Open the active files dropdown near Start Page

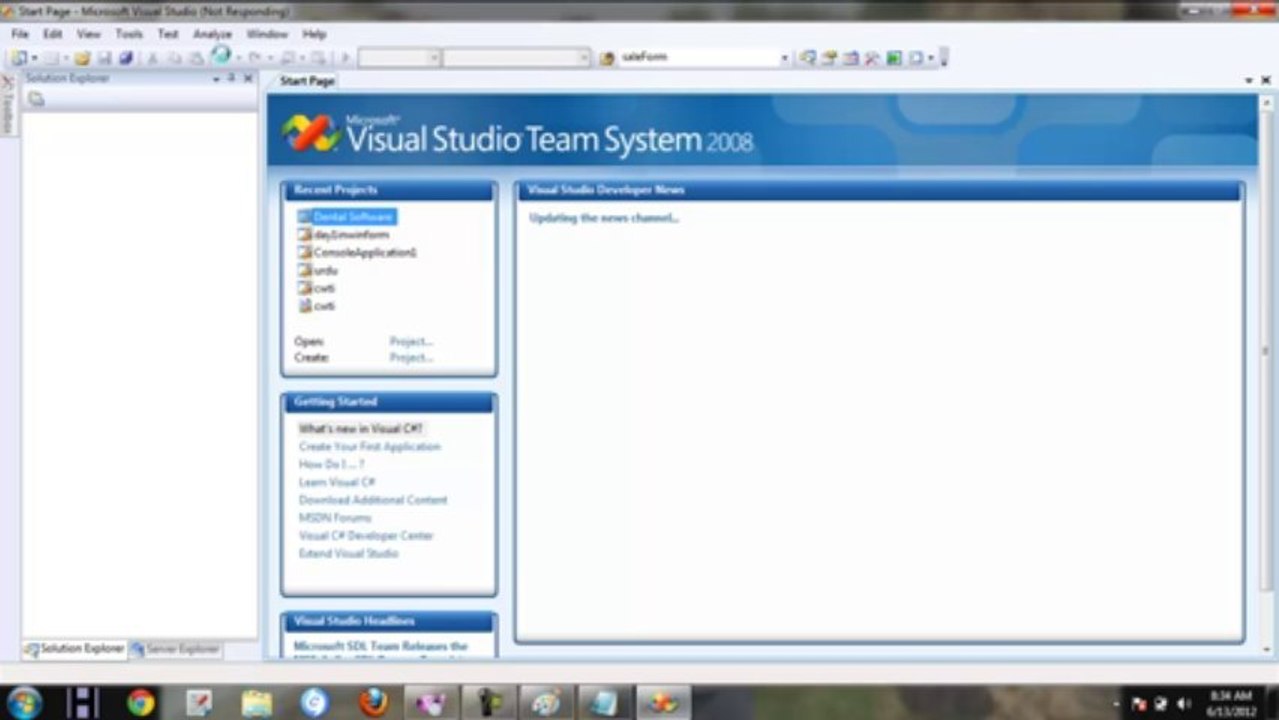coord(1249,80)
